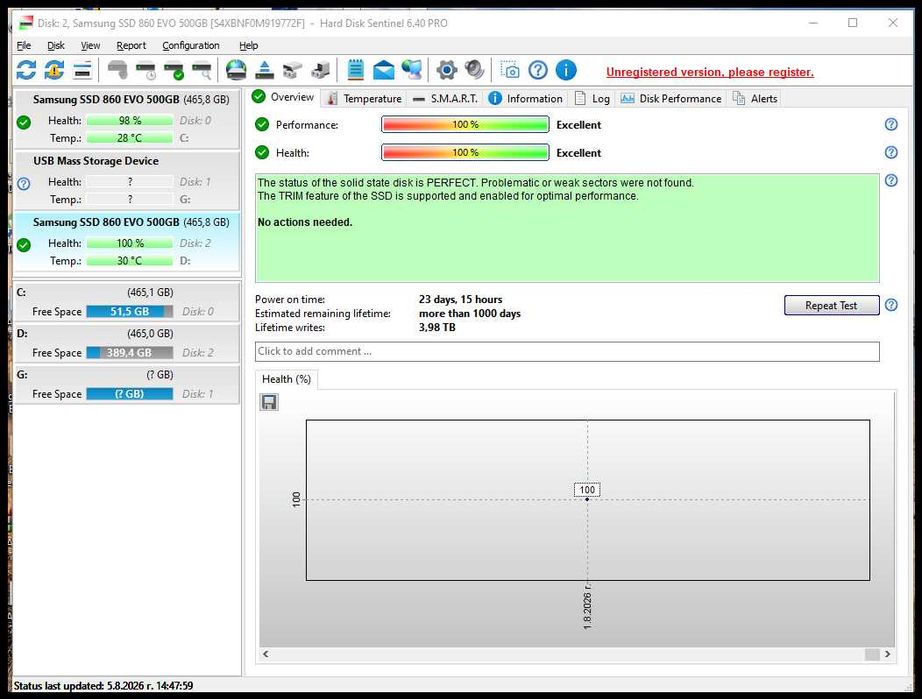The width and height of the screenshot is (922, 699).
Task: Open the View menu
Action: tap(90, 45)
